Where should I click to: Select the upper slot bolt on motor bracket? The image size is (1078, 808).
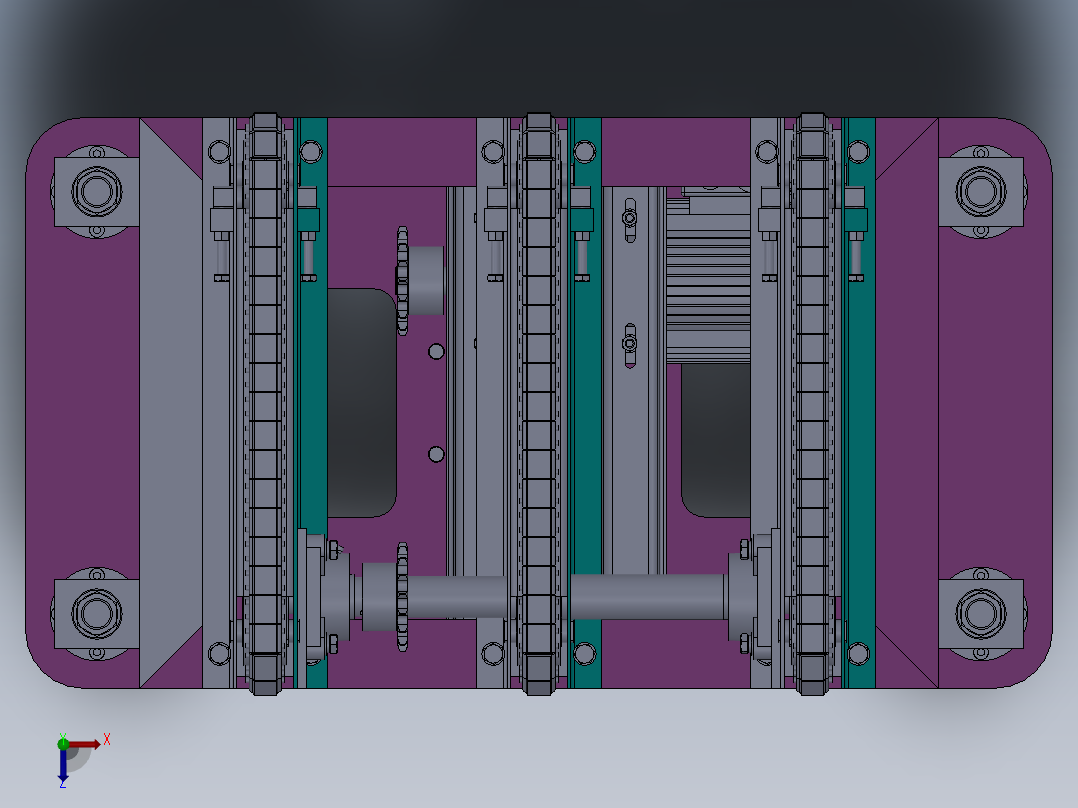(x=630, y=219)
